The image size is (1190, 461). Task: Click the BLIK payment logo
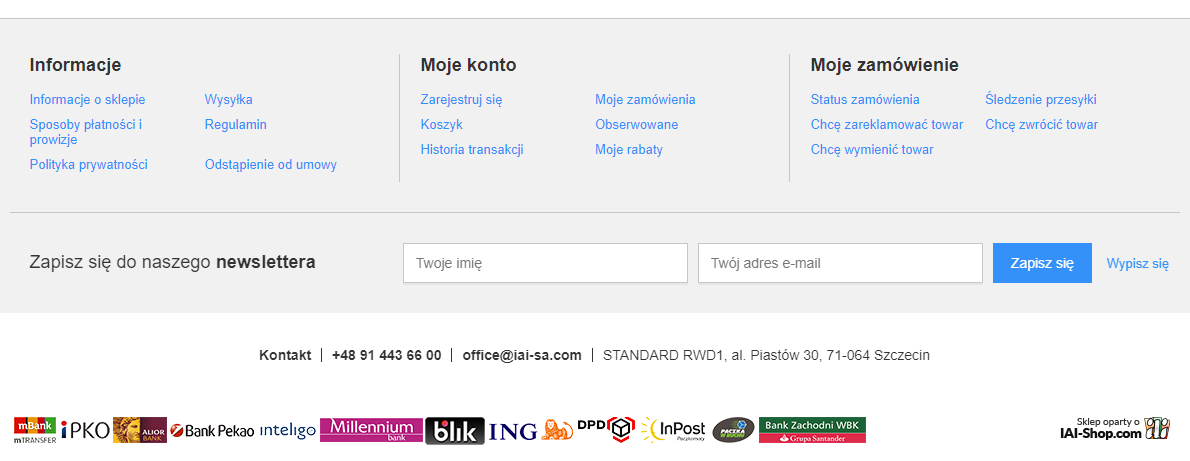[455, 431]
